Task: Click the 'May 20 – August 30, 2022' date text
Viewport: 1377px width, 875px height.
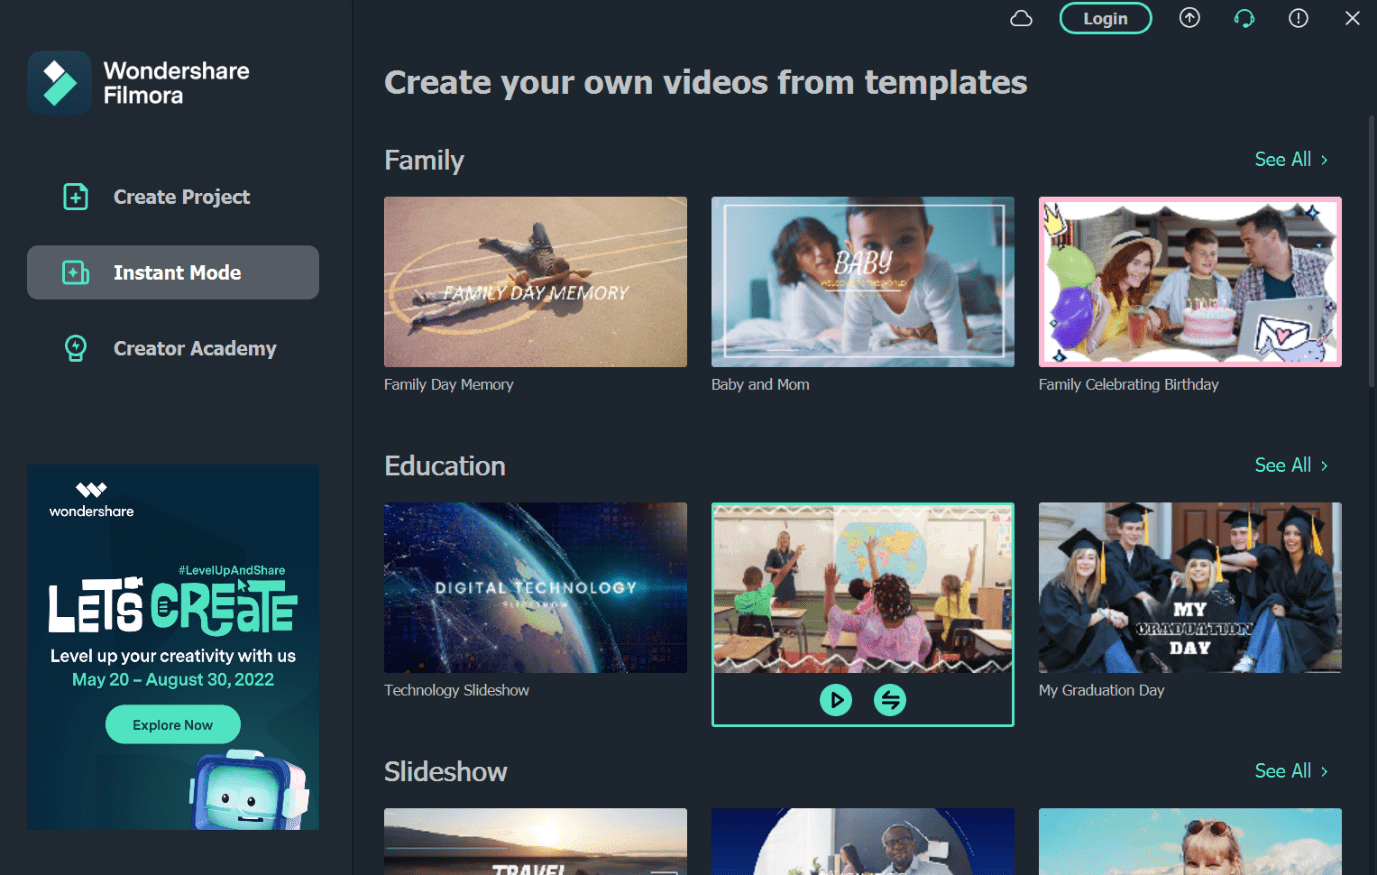Action: tap(173, 680)
